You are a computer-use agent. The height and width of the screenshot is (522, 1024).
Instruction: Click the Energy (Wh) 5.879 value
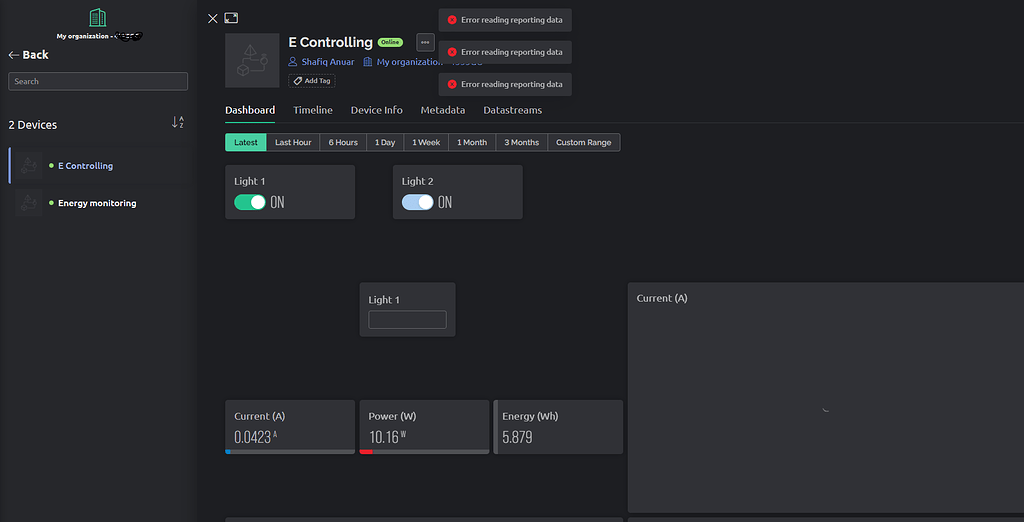tap(517, 437)
